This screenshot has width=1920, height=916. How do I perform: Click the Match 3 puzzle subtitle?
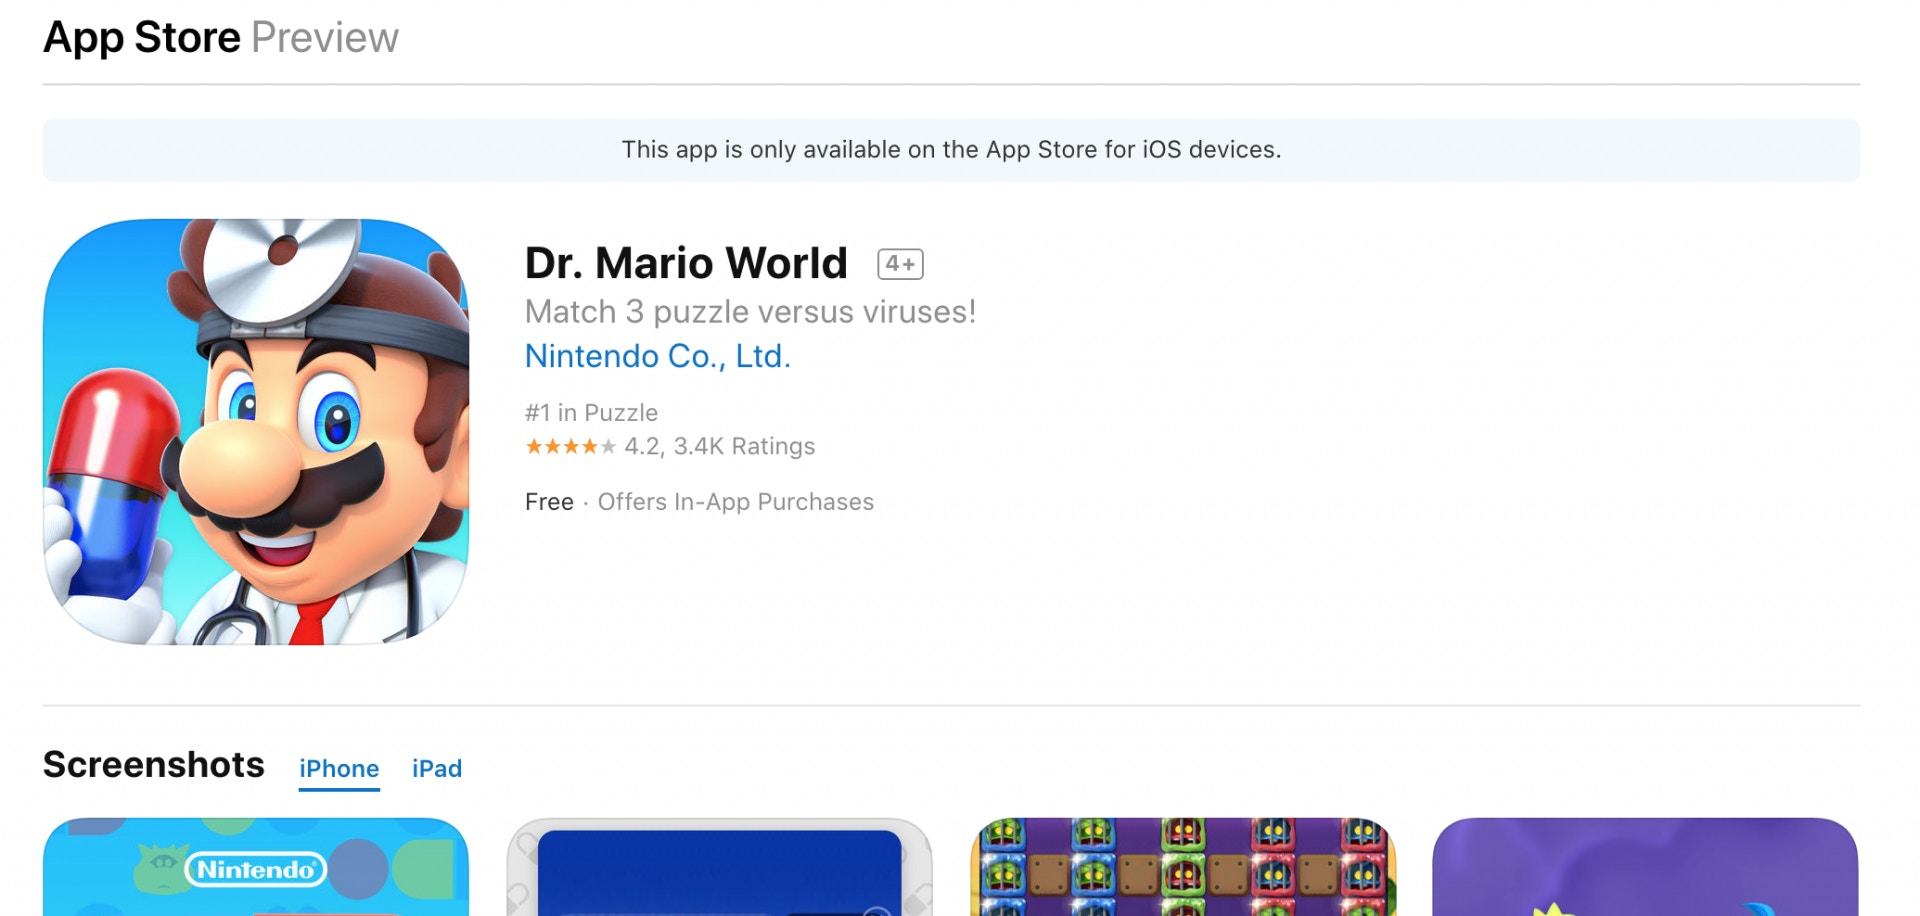(750, 312)
